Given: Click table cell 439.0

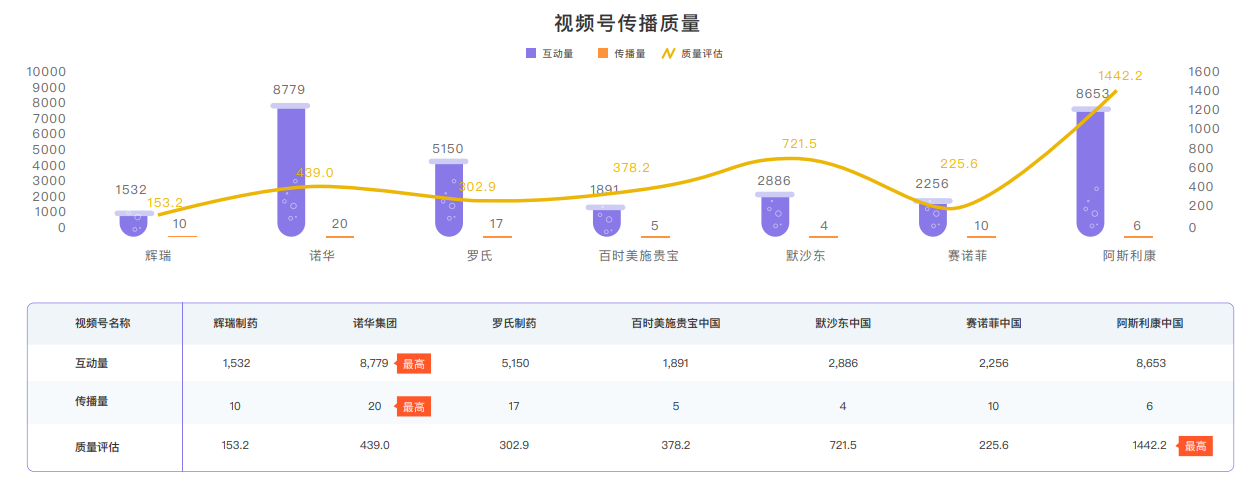Looking at the screenshot, I should 374,445.
